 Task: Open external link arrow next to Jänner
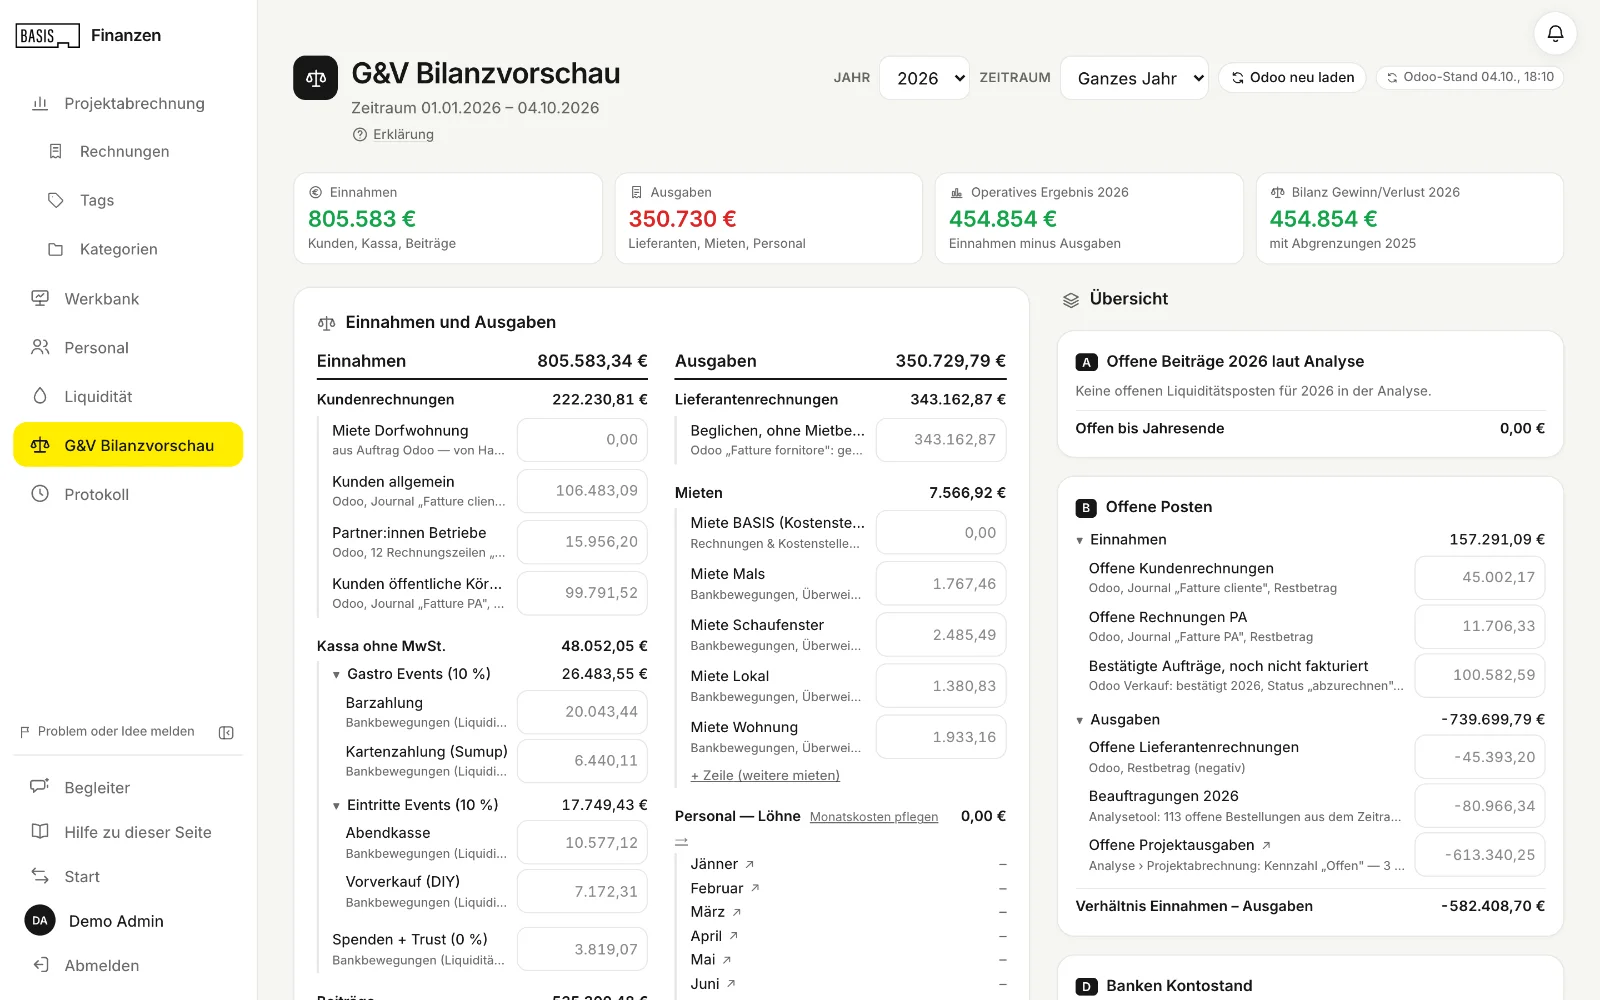tap(750, 864)
